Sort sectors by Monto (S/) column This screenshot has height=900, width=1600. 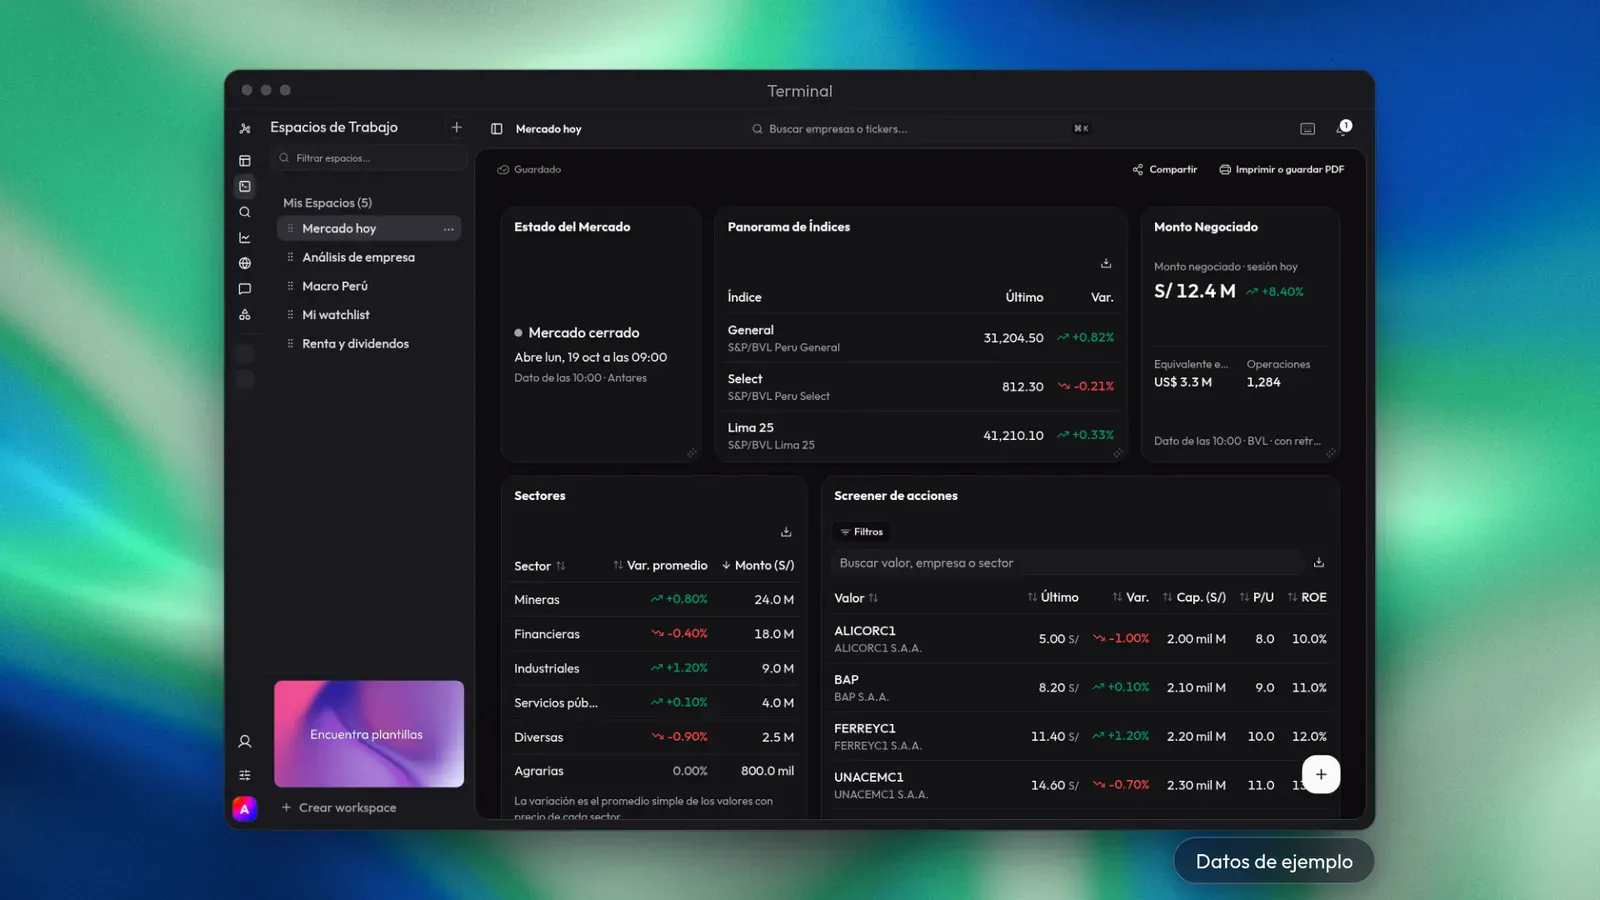(x=758, y=566)
